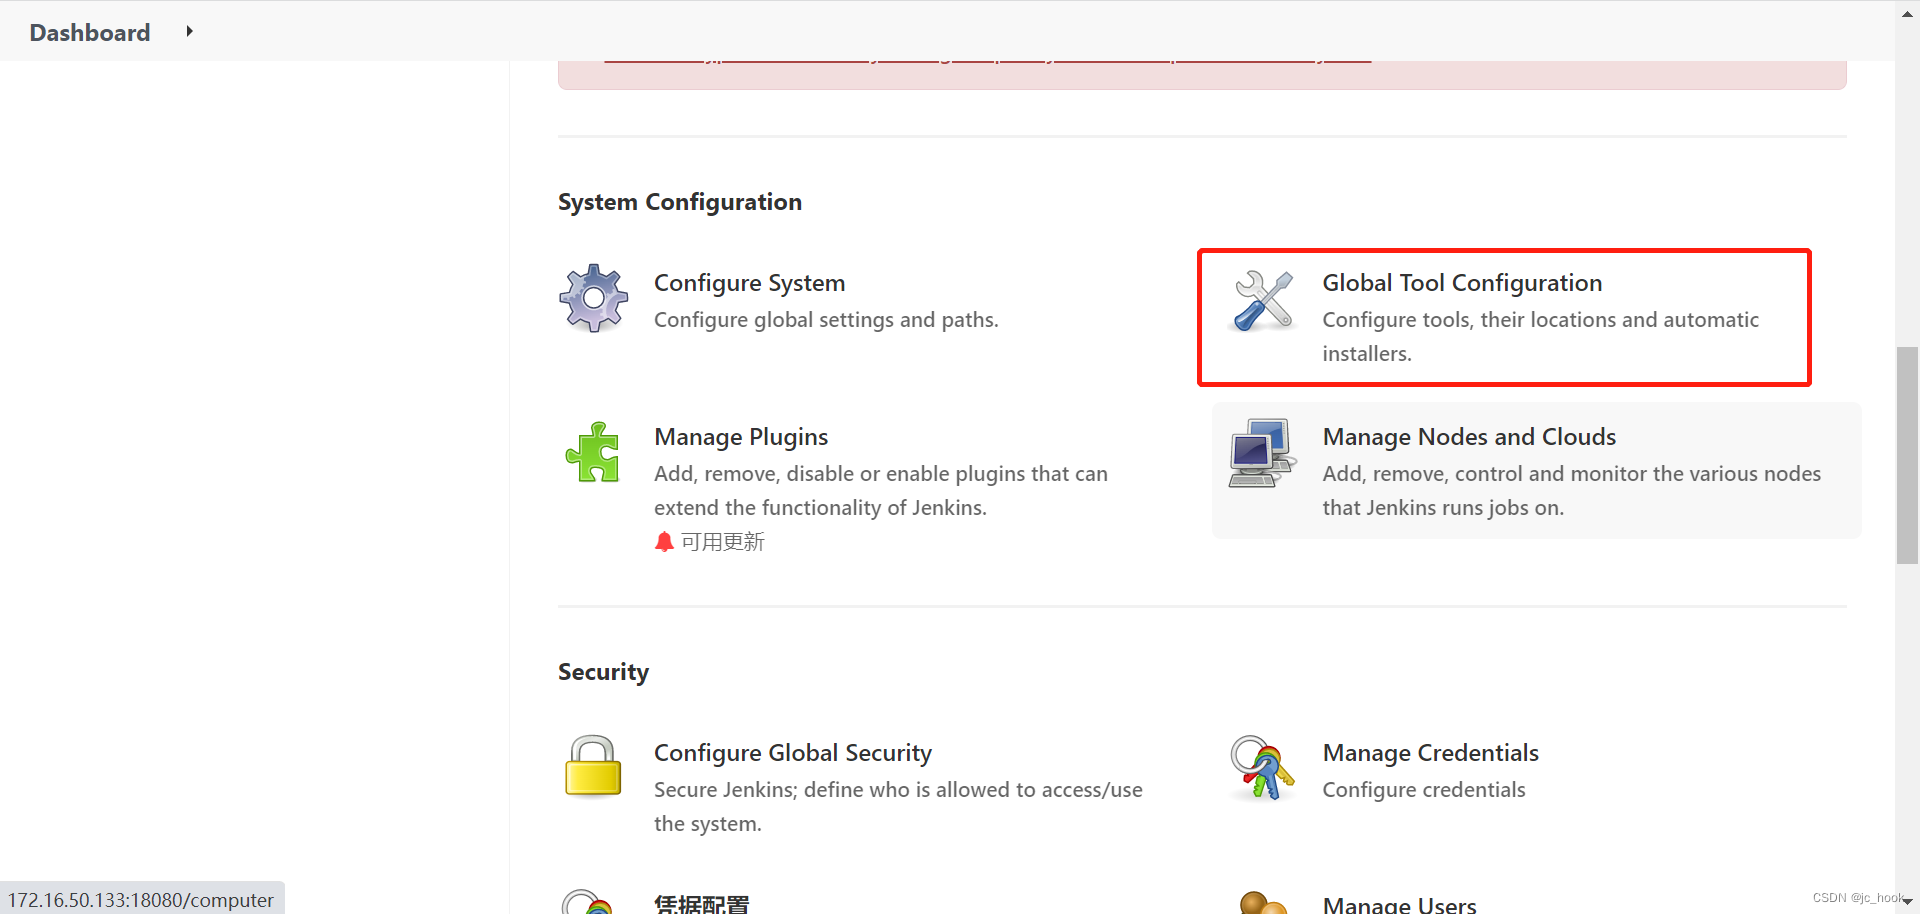Click the Configure System gear icon
The height and width of the screenshot is (914, 1920).
pyautogui.click(x=594, y=298)
